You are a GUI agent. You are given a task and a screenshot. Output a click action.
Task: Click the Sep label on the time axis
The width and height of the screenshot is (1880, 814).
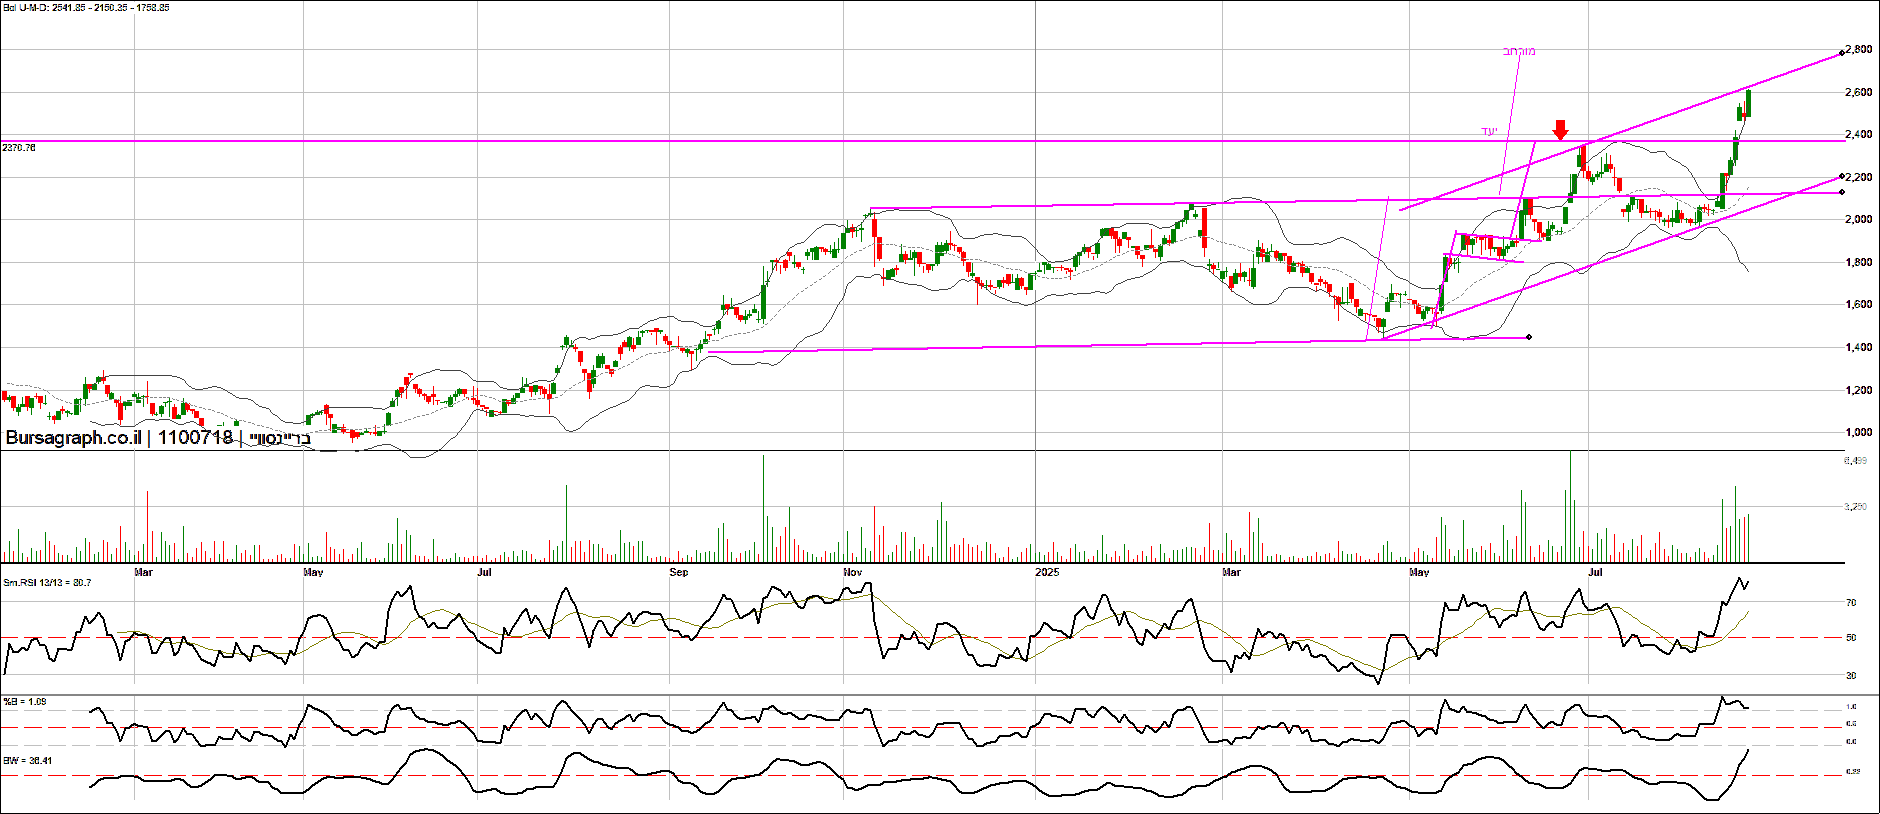[678, 573]
